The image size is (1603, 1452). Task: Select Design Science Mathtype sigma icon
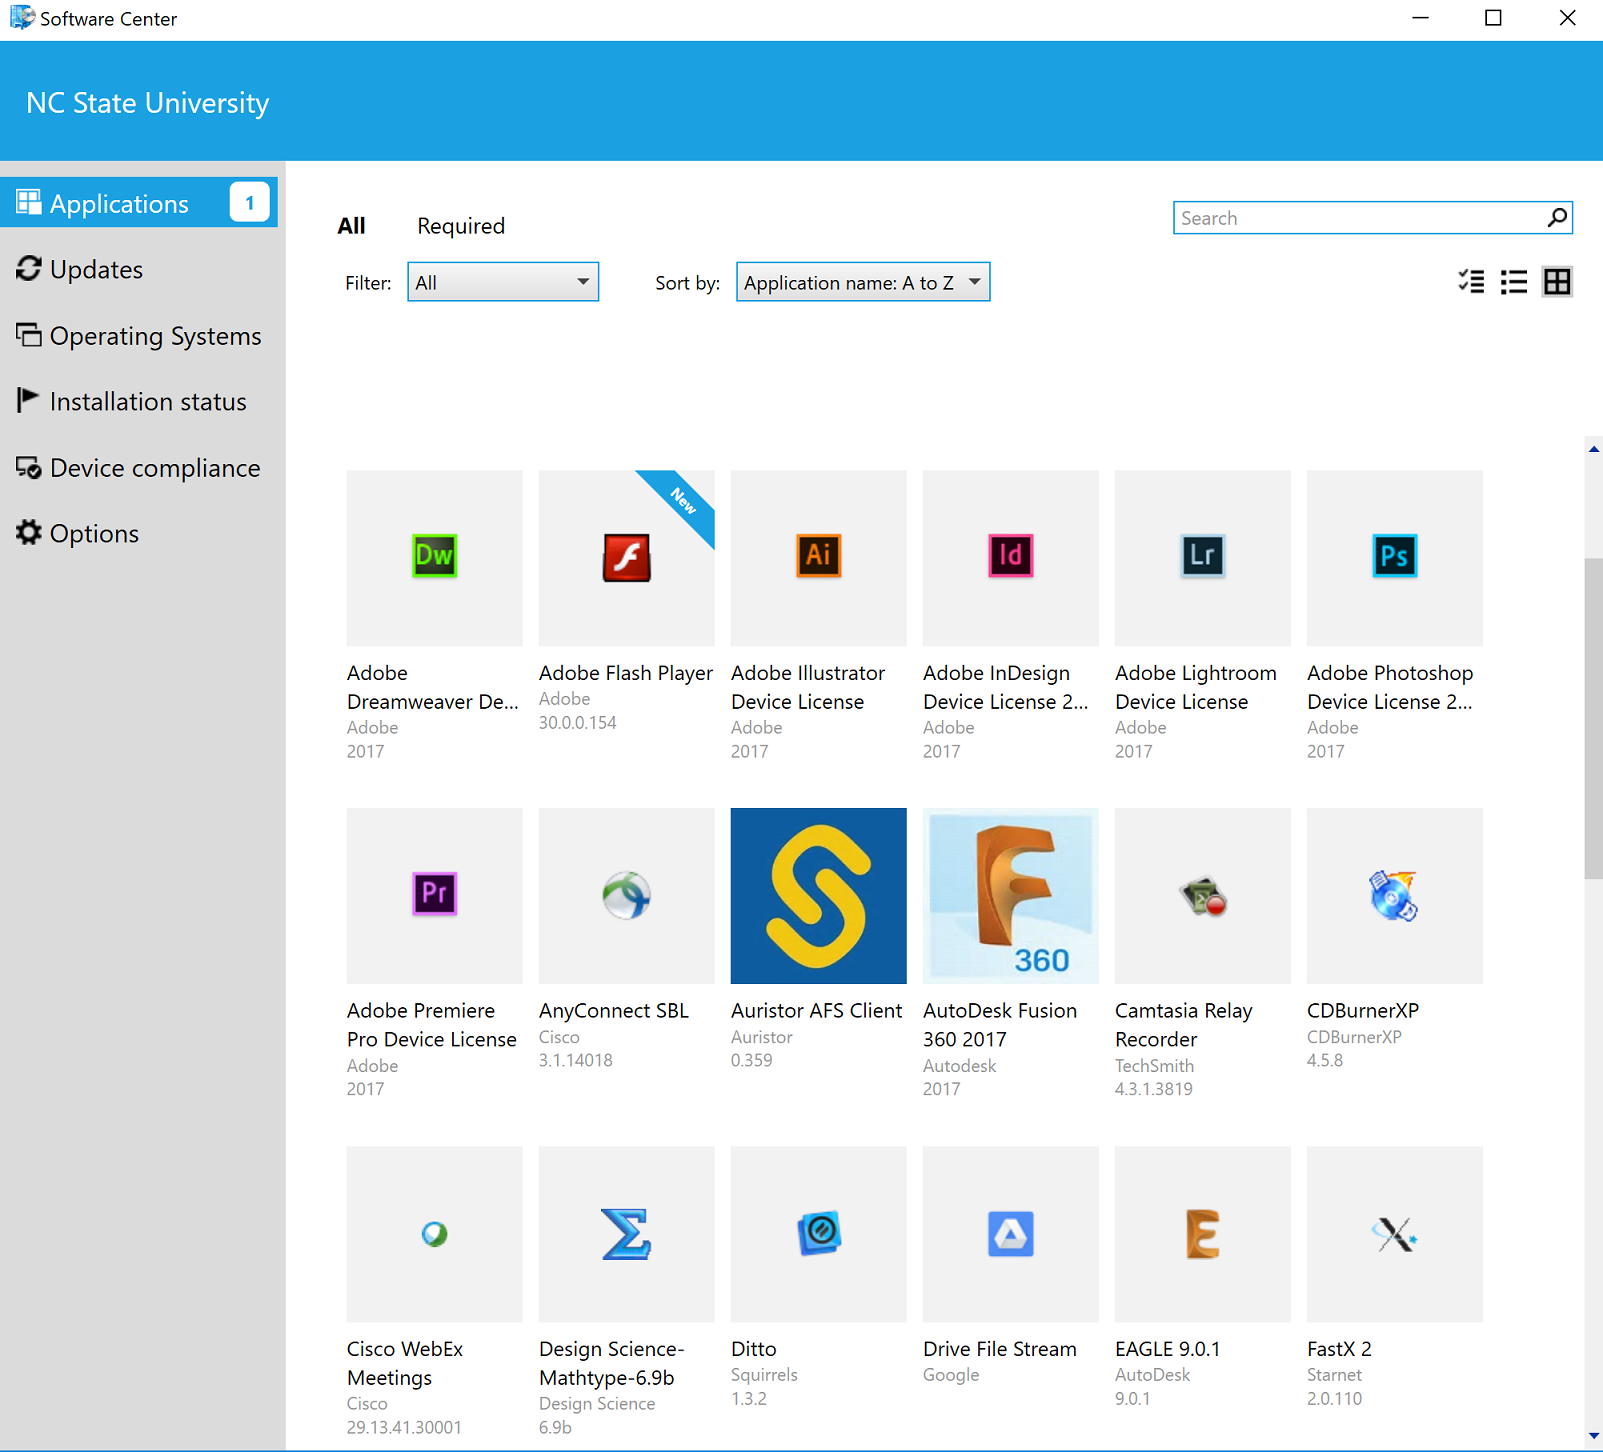(x=626, y=1233)
